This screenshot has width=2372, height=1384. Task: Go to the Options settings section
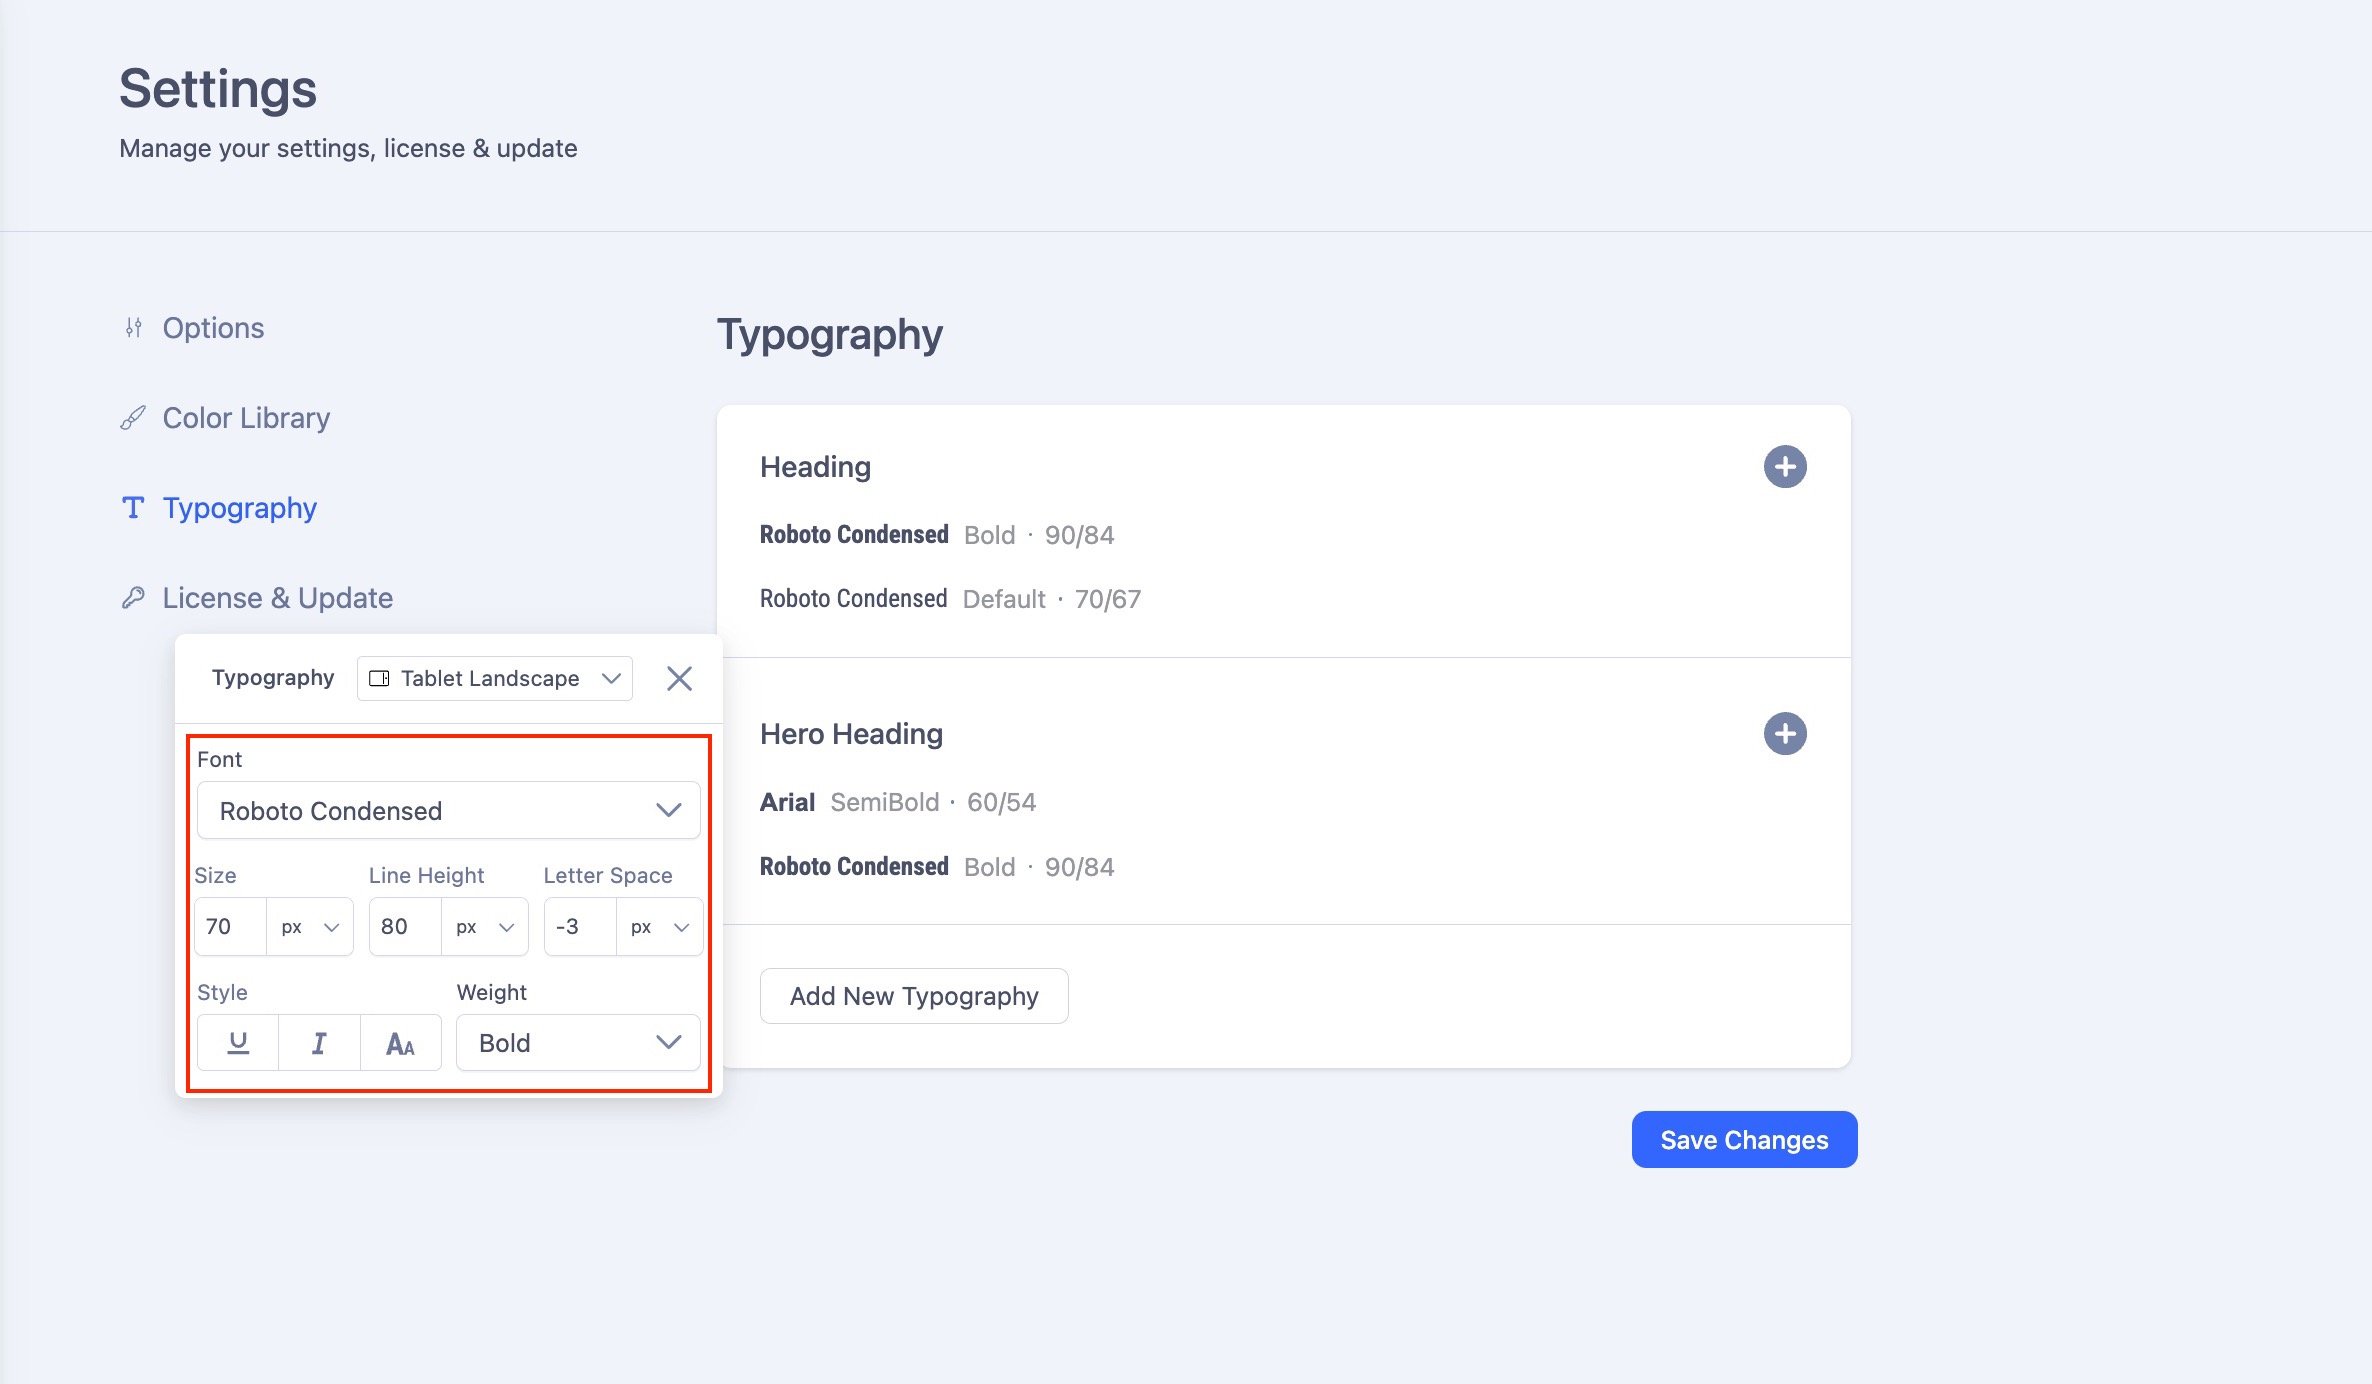tap(213, 328)
